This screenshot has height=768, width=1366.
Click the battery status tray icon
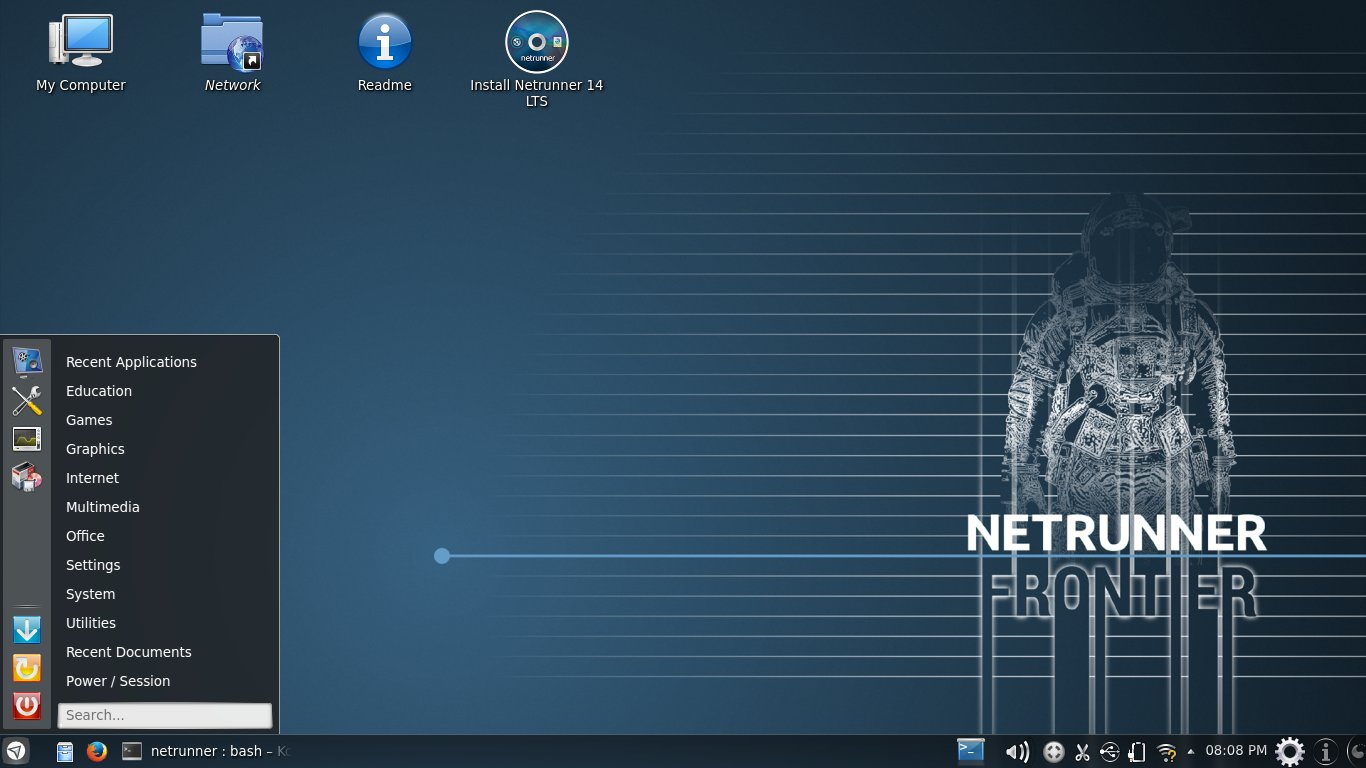1137,752
